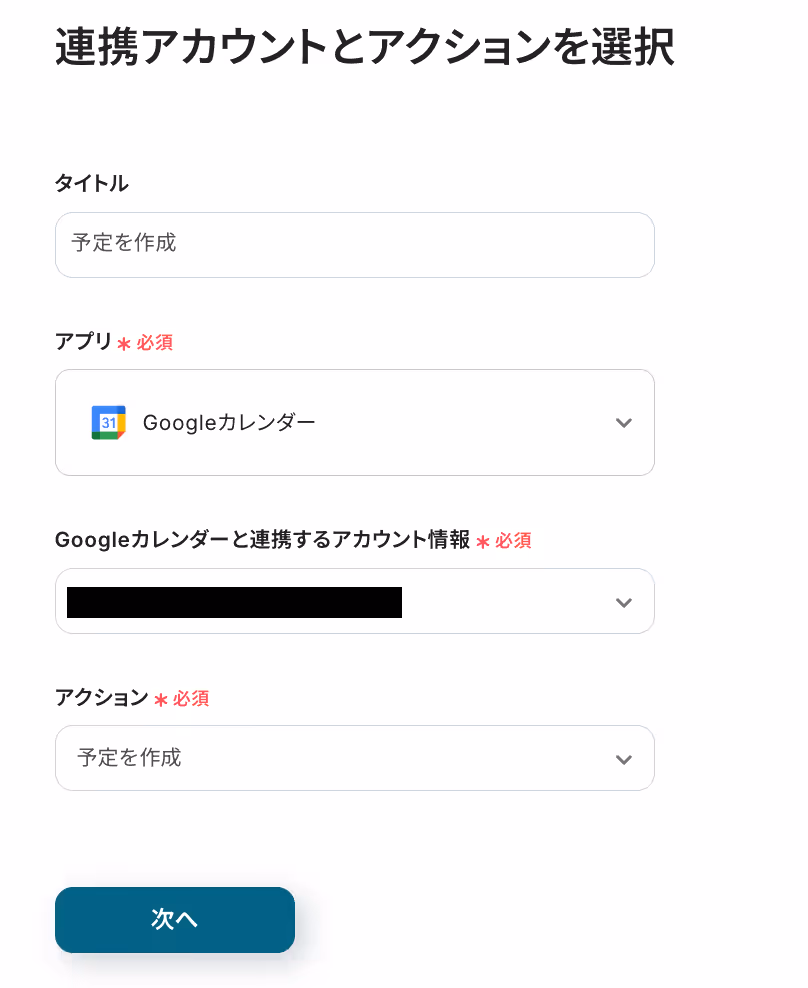Click the Google Calendar app icon
This screenshot has height=988, width=808.
click(x=108, y=422)
